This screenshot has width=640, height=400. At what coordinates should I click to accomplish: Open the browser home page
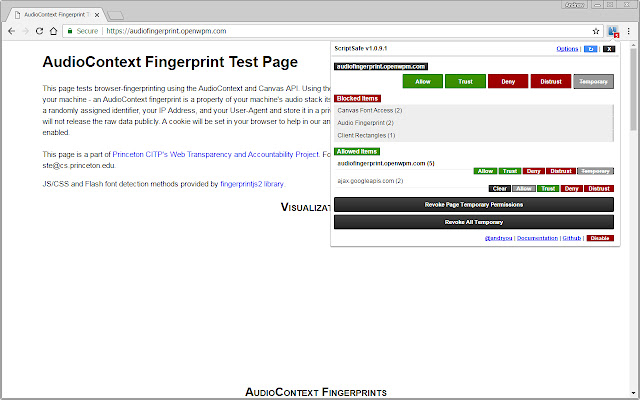click(53, 31)
